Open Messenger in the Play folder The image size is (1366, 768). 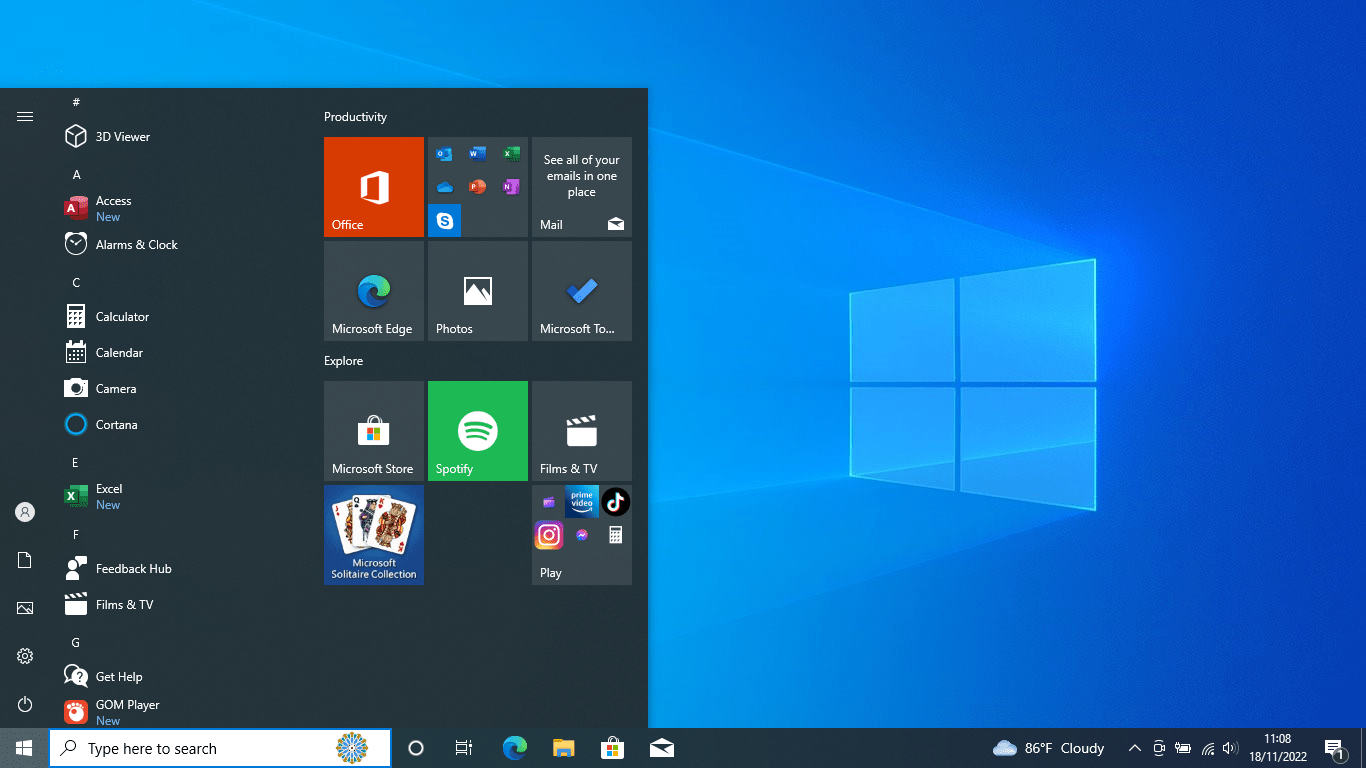pos(582,535)
